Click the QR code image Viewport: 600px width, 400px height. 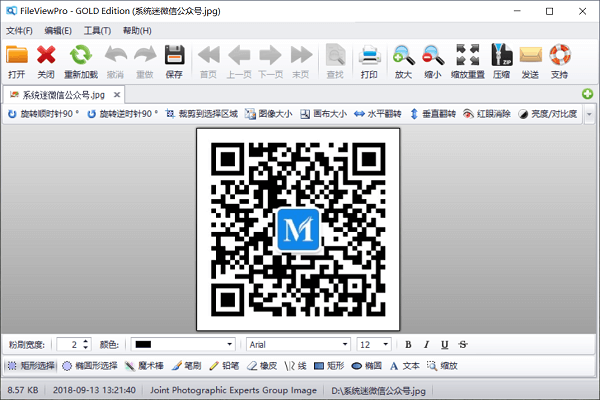298,229
